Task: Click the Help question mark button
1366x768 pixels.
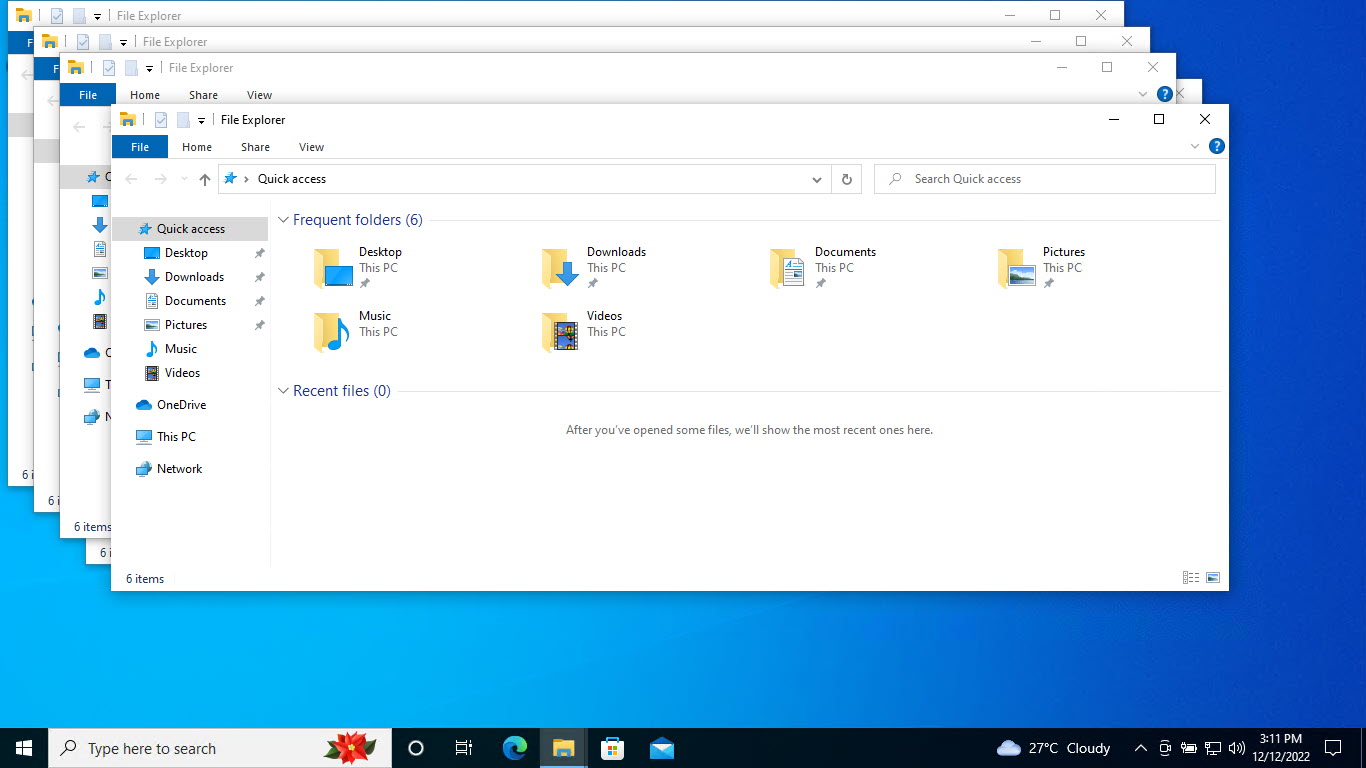Action: click(1217, 145)
